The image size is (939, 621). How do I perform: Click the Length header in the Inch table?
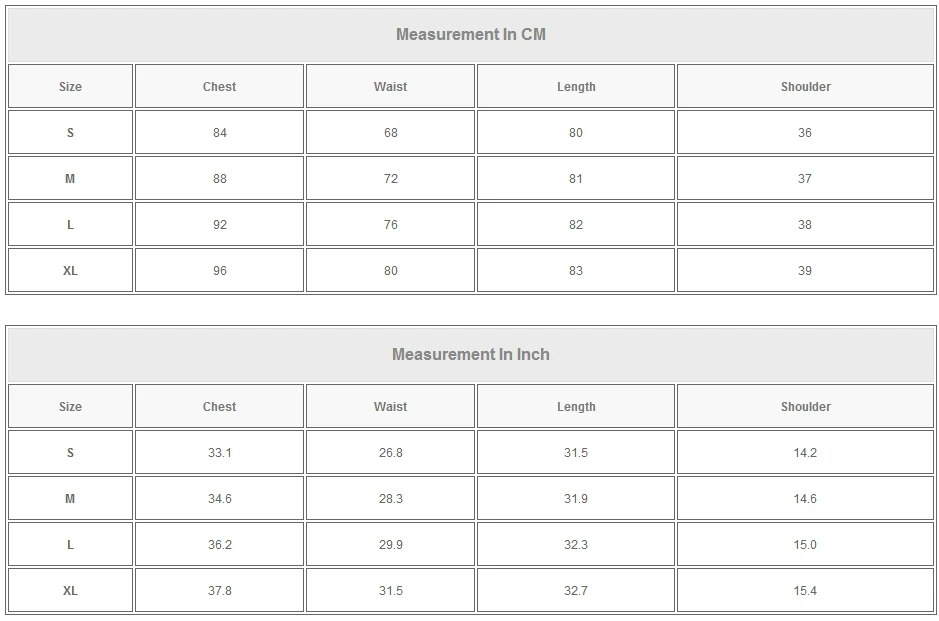pos(576,407)
